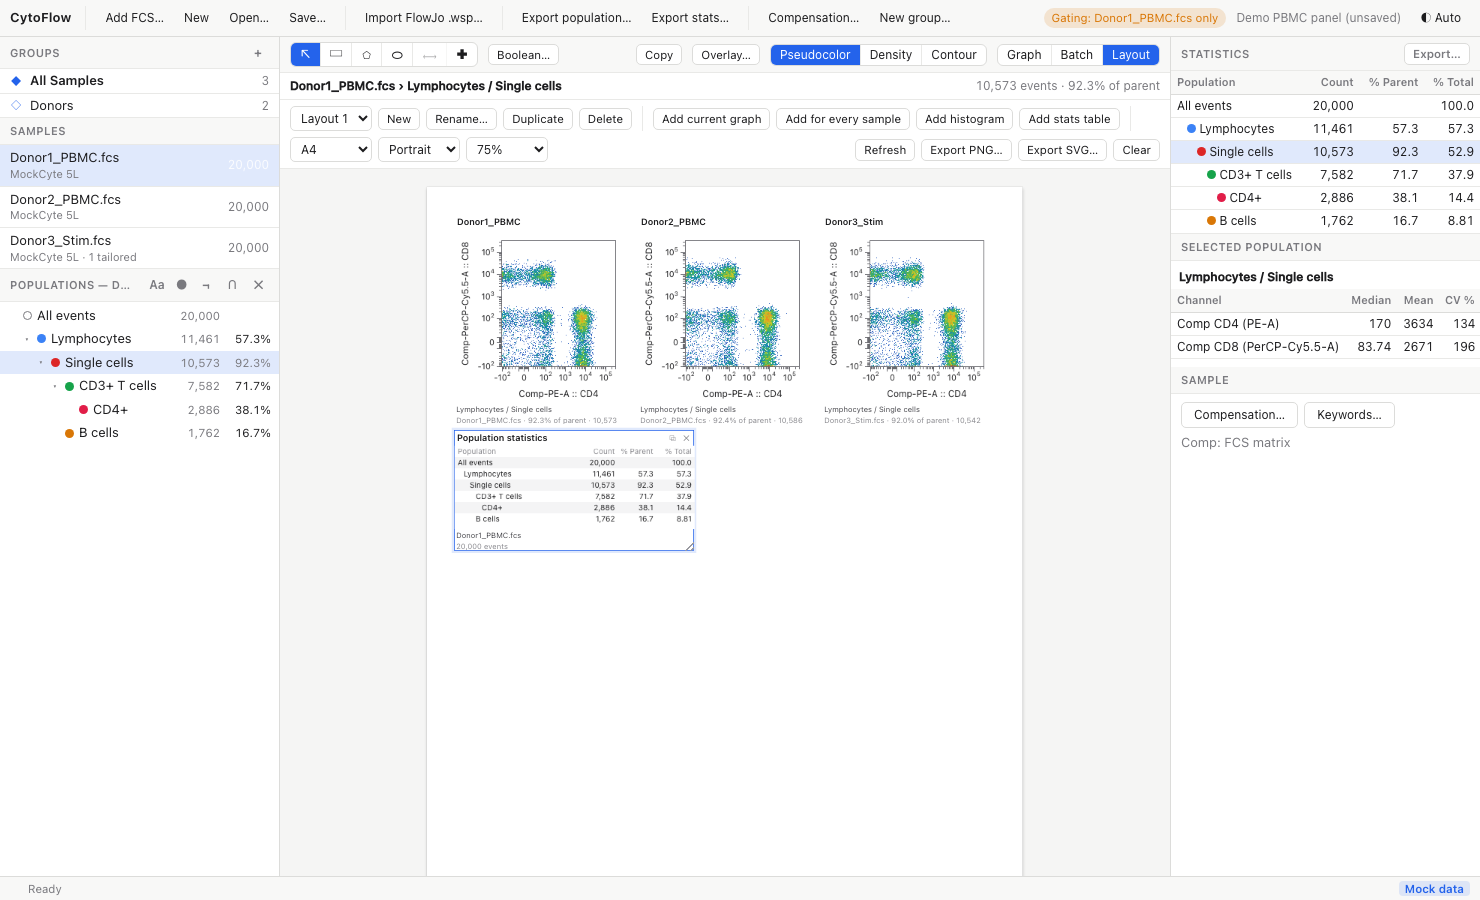Select the quadrant gate plus tool
This screenshot has height=900, width=1480.
coord(461,55)
